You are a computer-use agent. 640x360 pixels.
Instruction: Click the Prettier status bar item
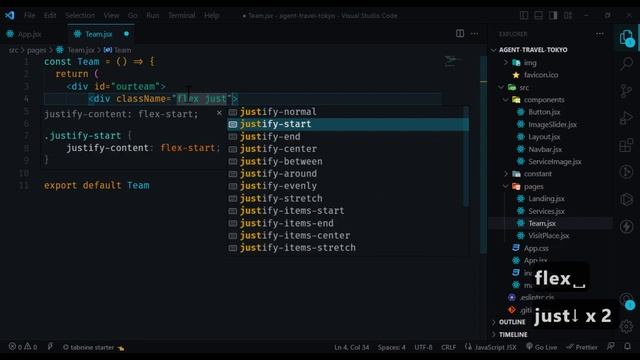click(582, 347)
